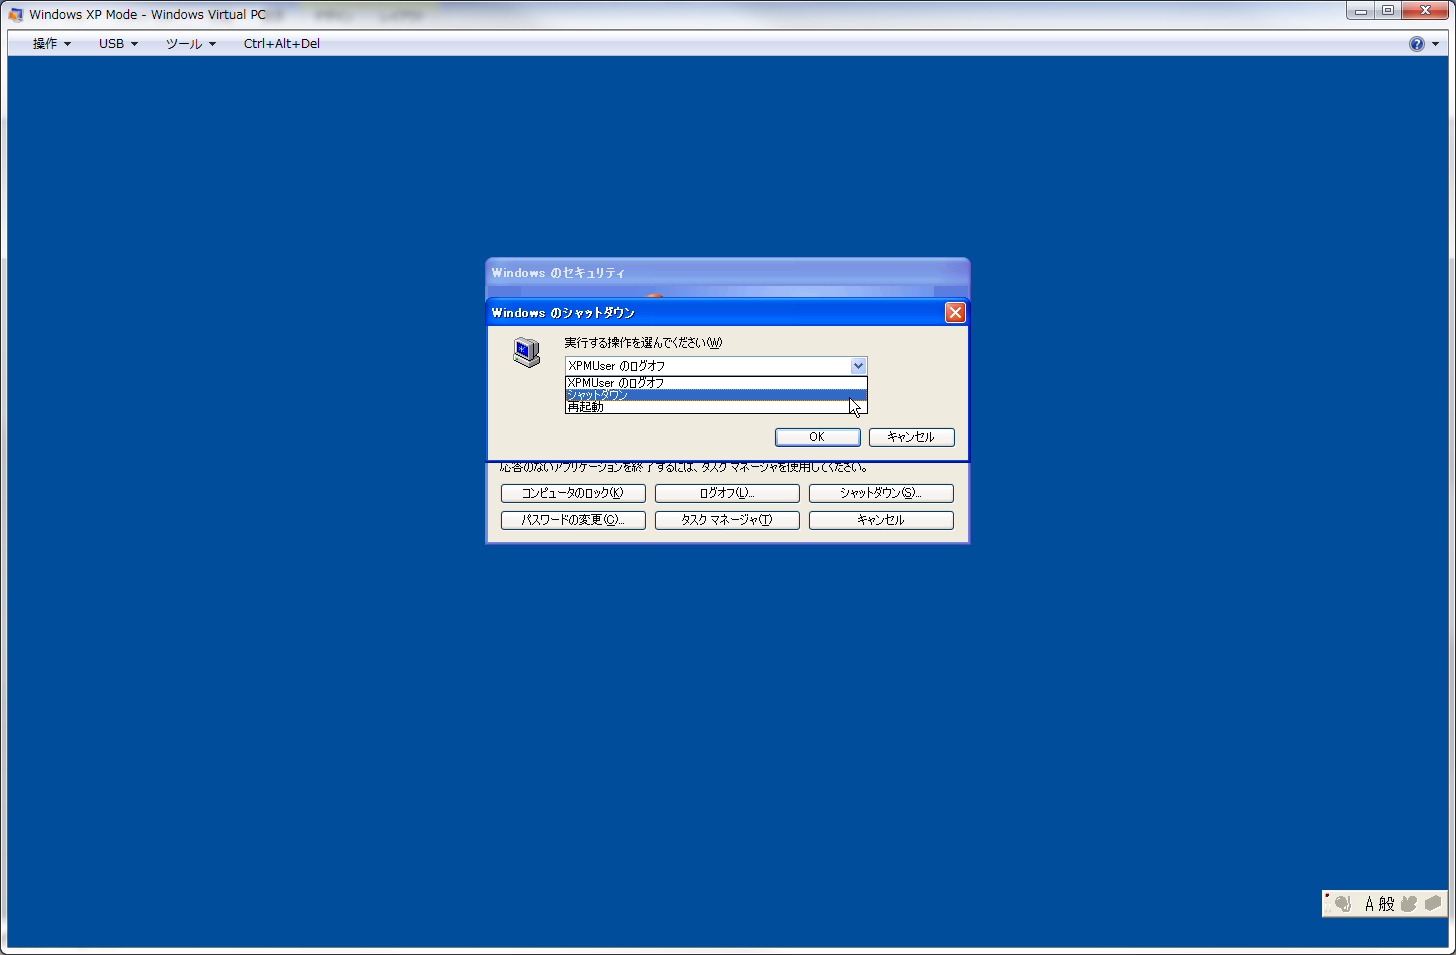This screenshot has width=1456, height=955.
Task: Click the Windows Virtual PC title bar icon
Action: [15, 14]
